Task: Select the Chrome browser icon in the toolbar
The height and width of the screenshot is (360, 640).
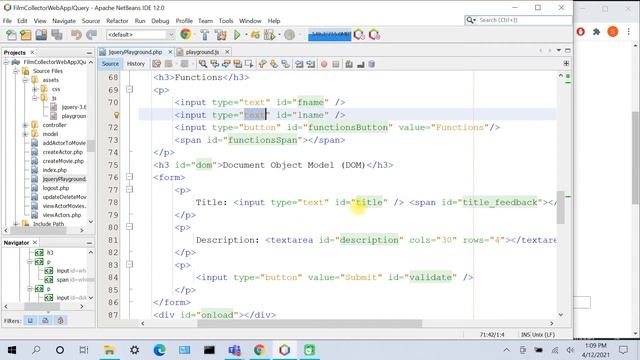Action: click(x=186, y=35)
